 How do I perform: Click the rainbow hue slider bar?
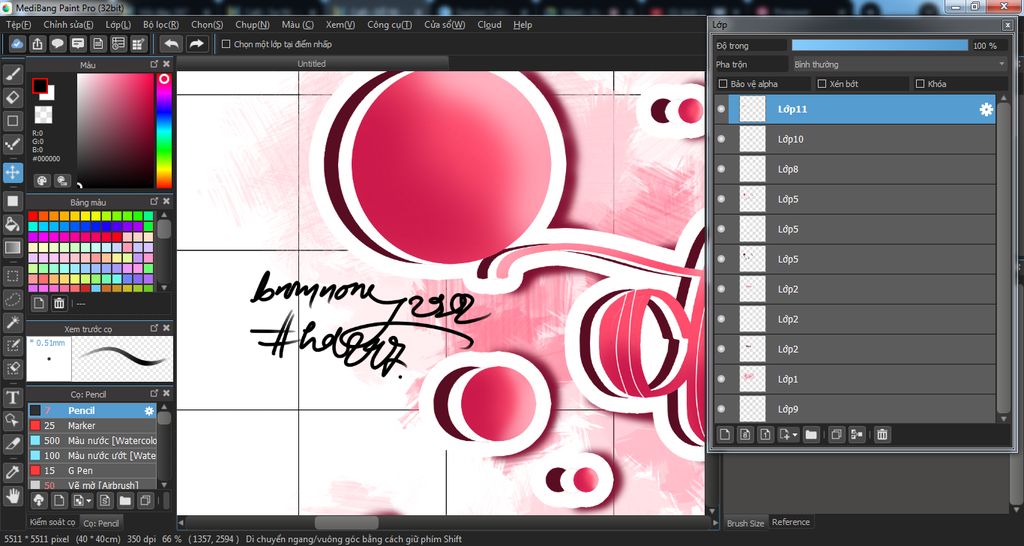pyautogui.click(x=163, y=131)
